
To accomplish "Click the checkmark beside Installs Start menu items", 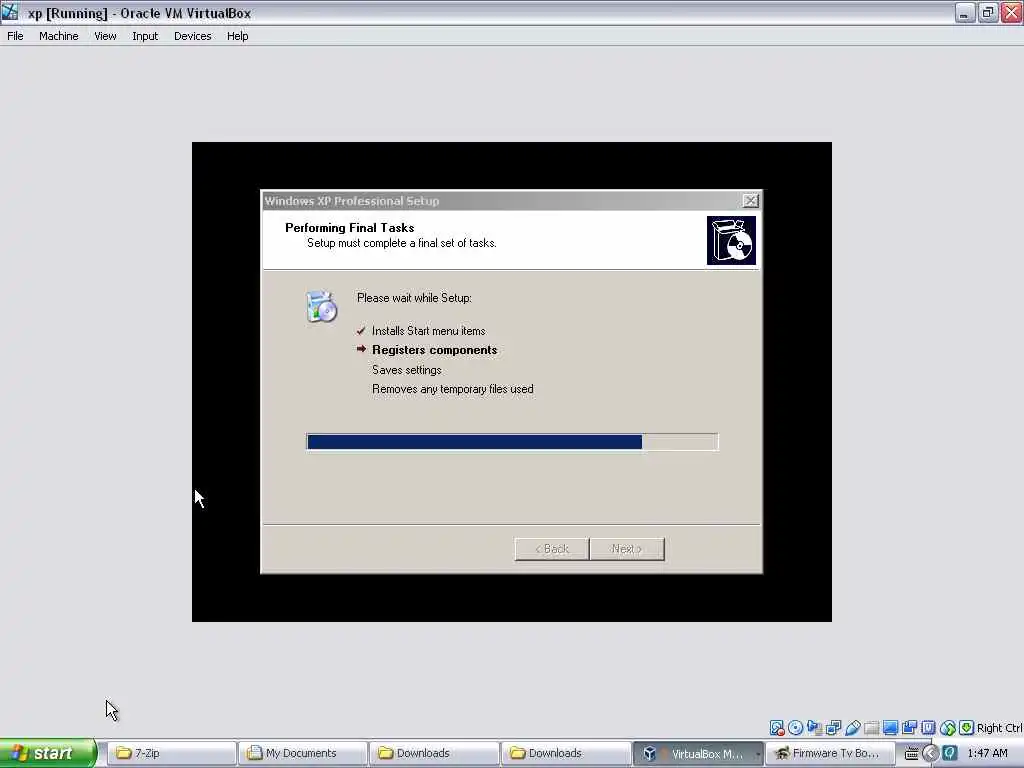I will [x=361, y=330].
